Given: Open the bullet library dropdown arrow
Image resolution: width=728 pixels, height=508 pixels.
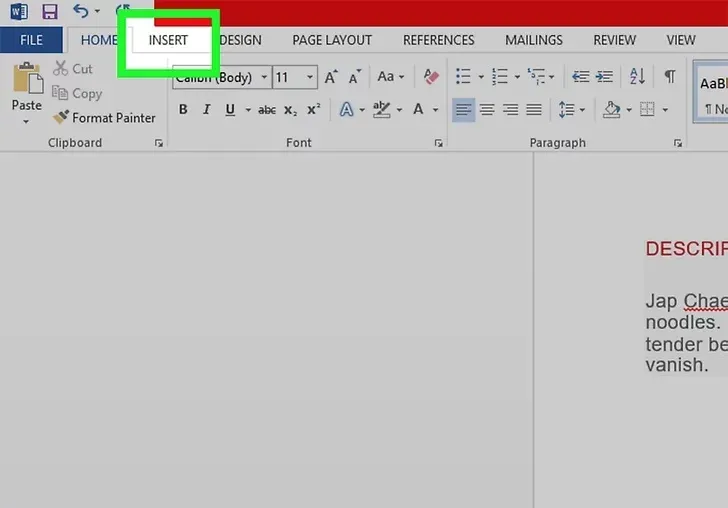Looking at the screenshot, I should tap(481, 77).
